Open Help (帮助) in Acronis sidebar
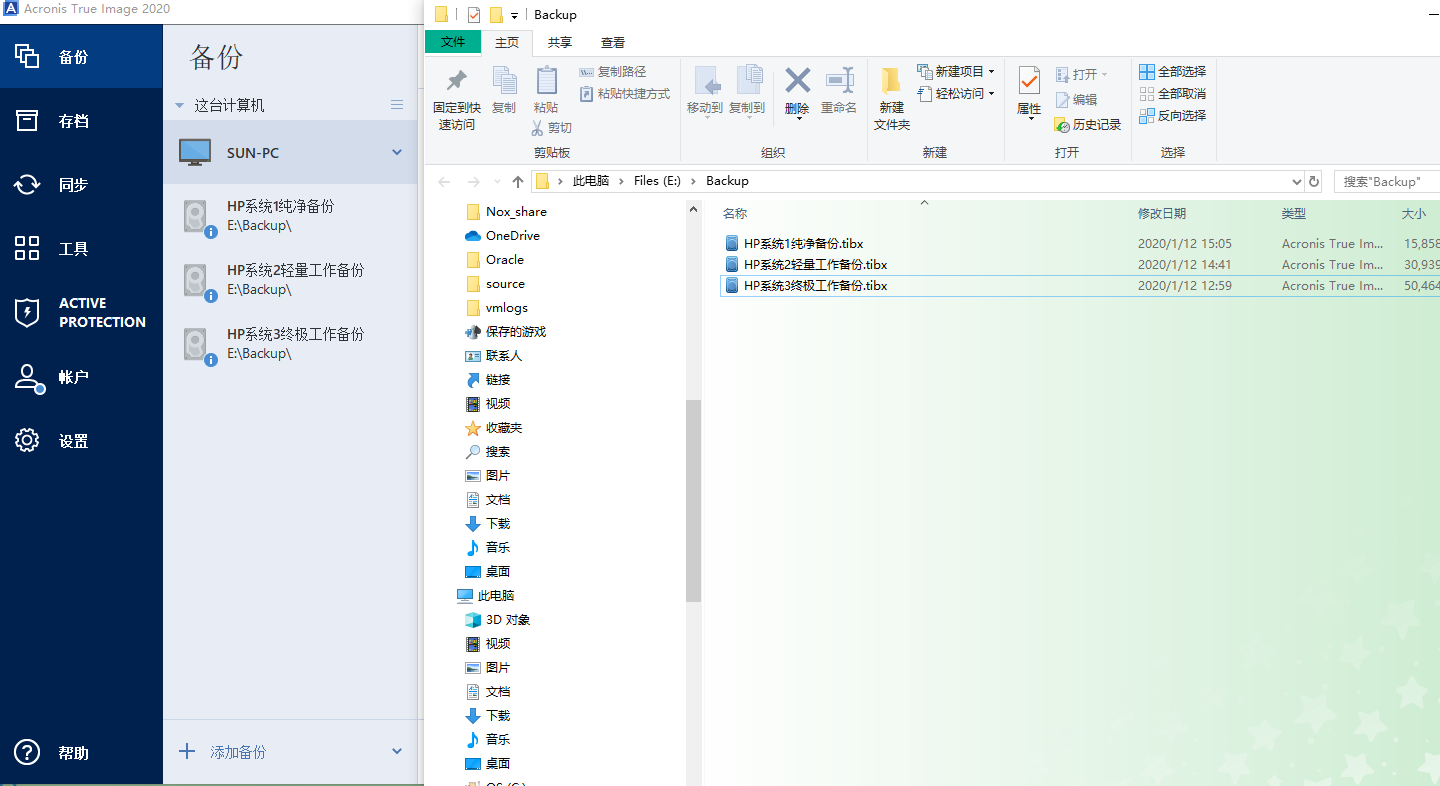The image size is (1440, 786). point(81,752)
